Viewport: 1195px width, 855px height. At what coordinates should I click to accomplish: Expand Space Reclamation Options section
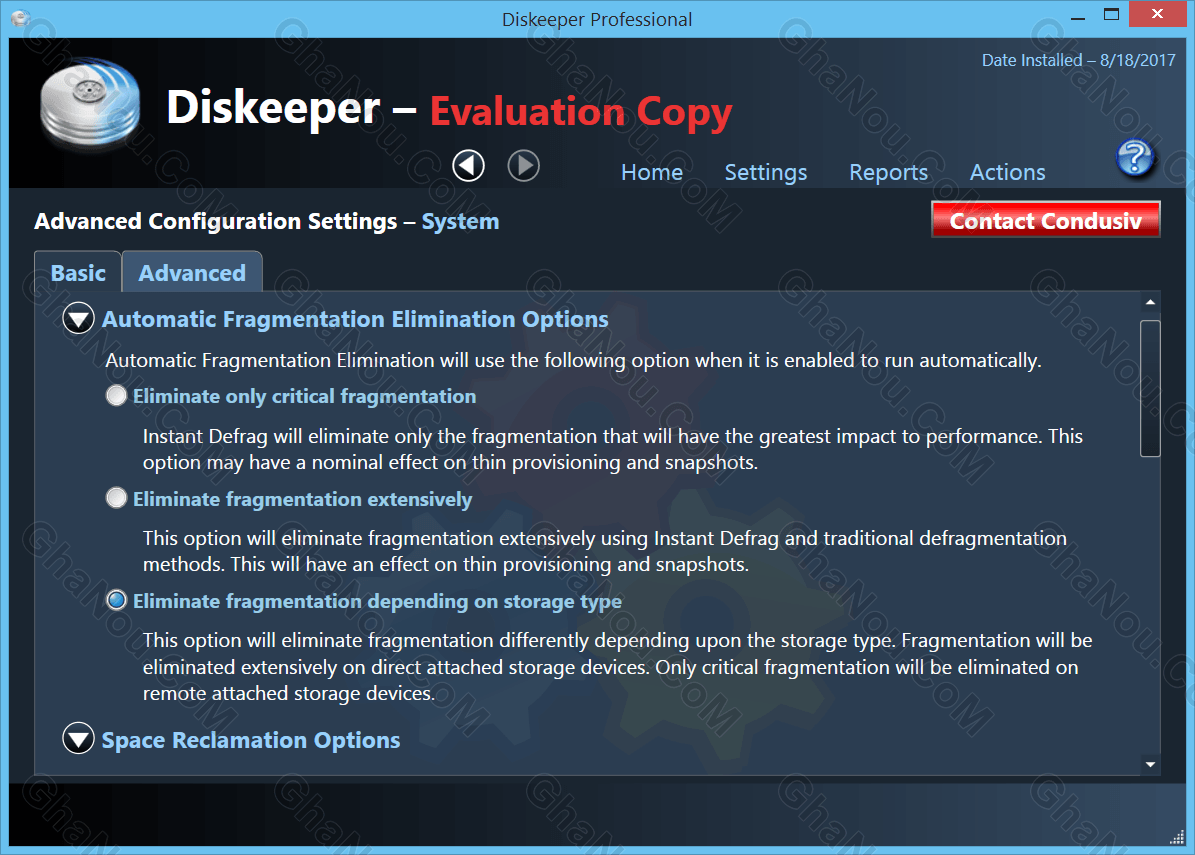(x=78, y=738)
